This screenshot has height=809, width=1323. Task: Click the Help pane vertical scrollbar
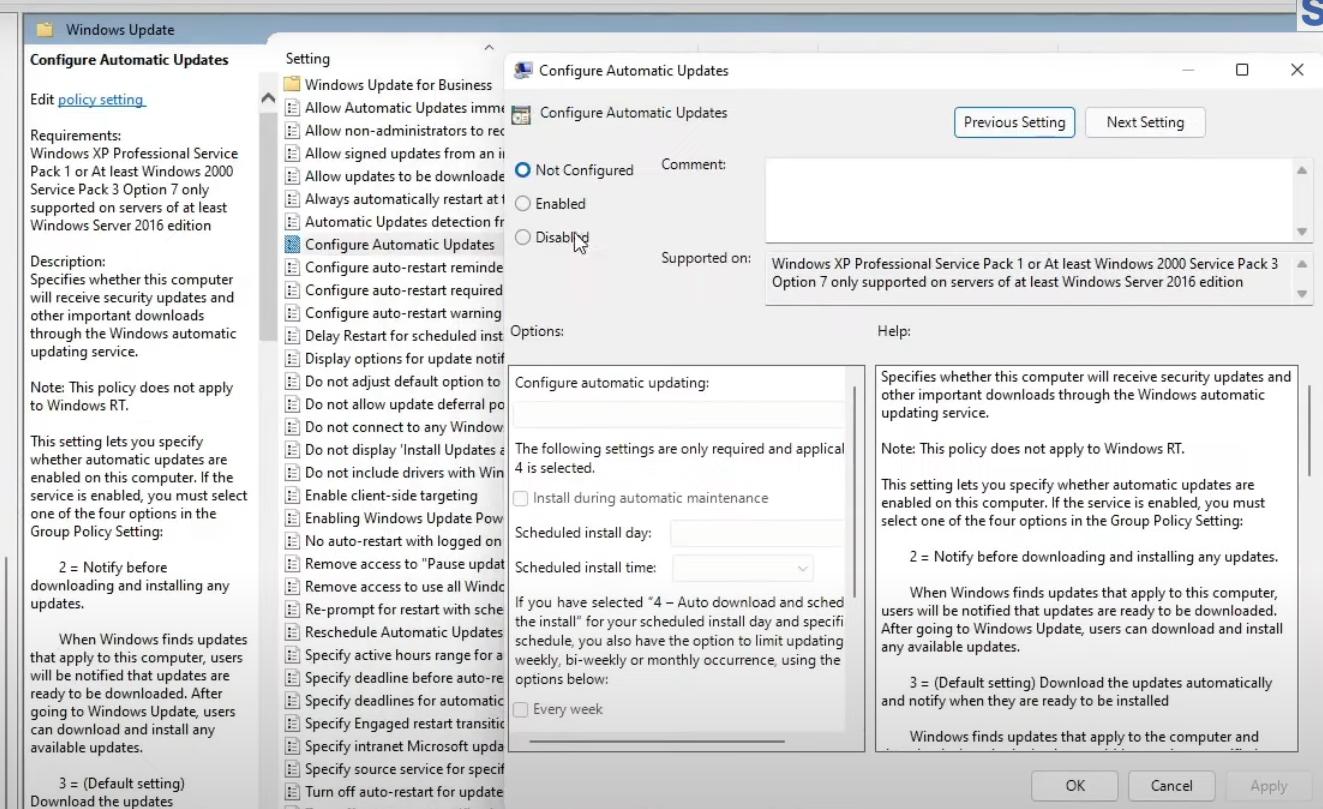1309,431
